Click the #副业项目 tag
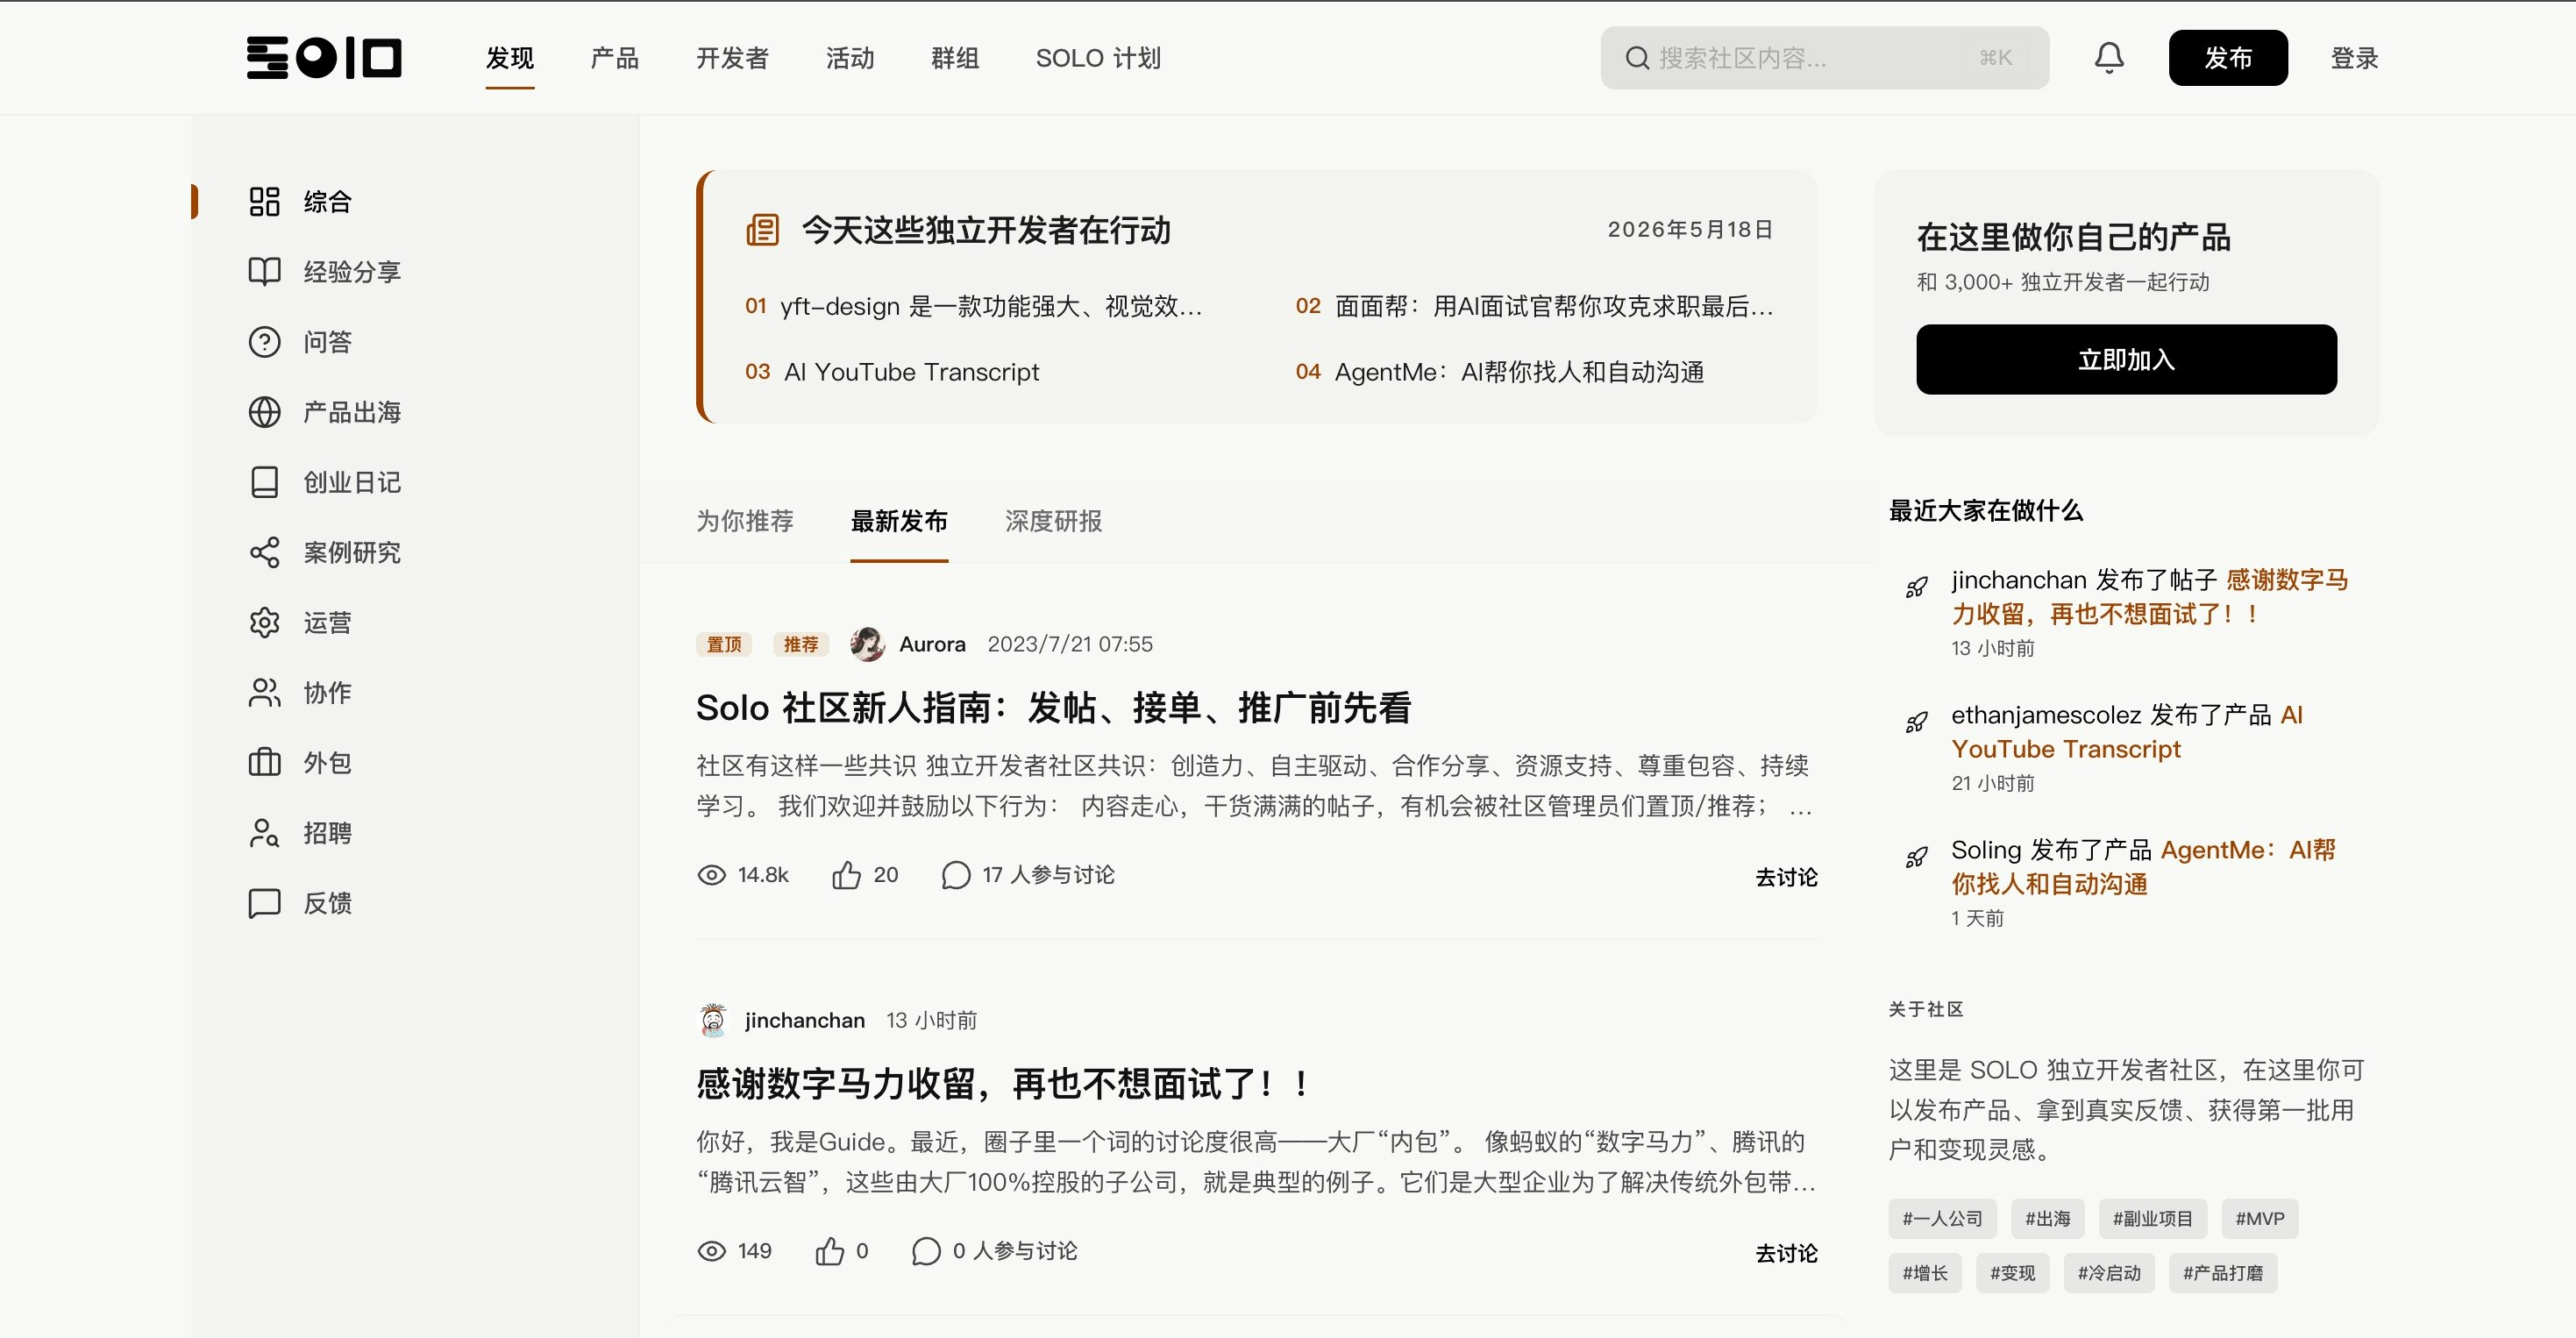2576x1338 pixels. (x=2152, y=1219)
